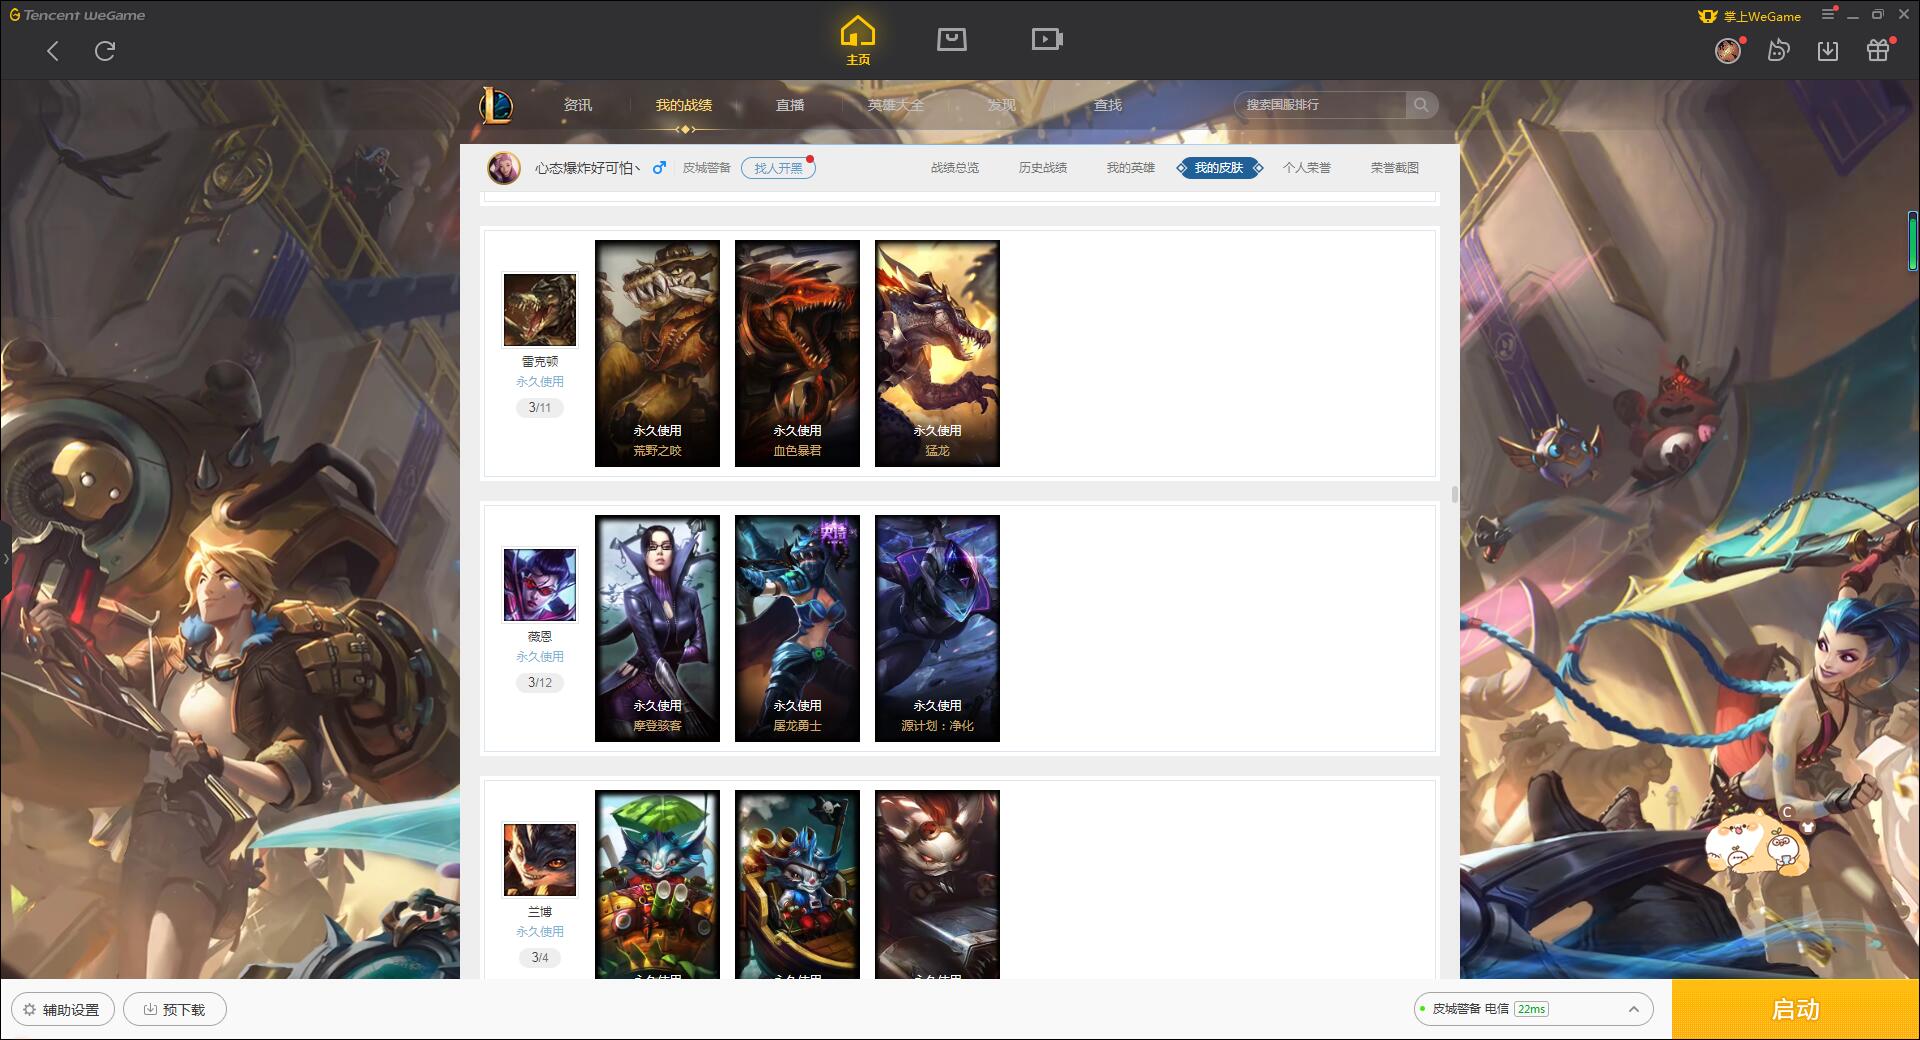Image resolution: width=1920 pixels, height=1040 pixels.
Task: Open the 摩登骇客 skin card
Action: tap(657, 628)
